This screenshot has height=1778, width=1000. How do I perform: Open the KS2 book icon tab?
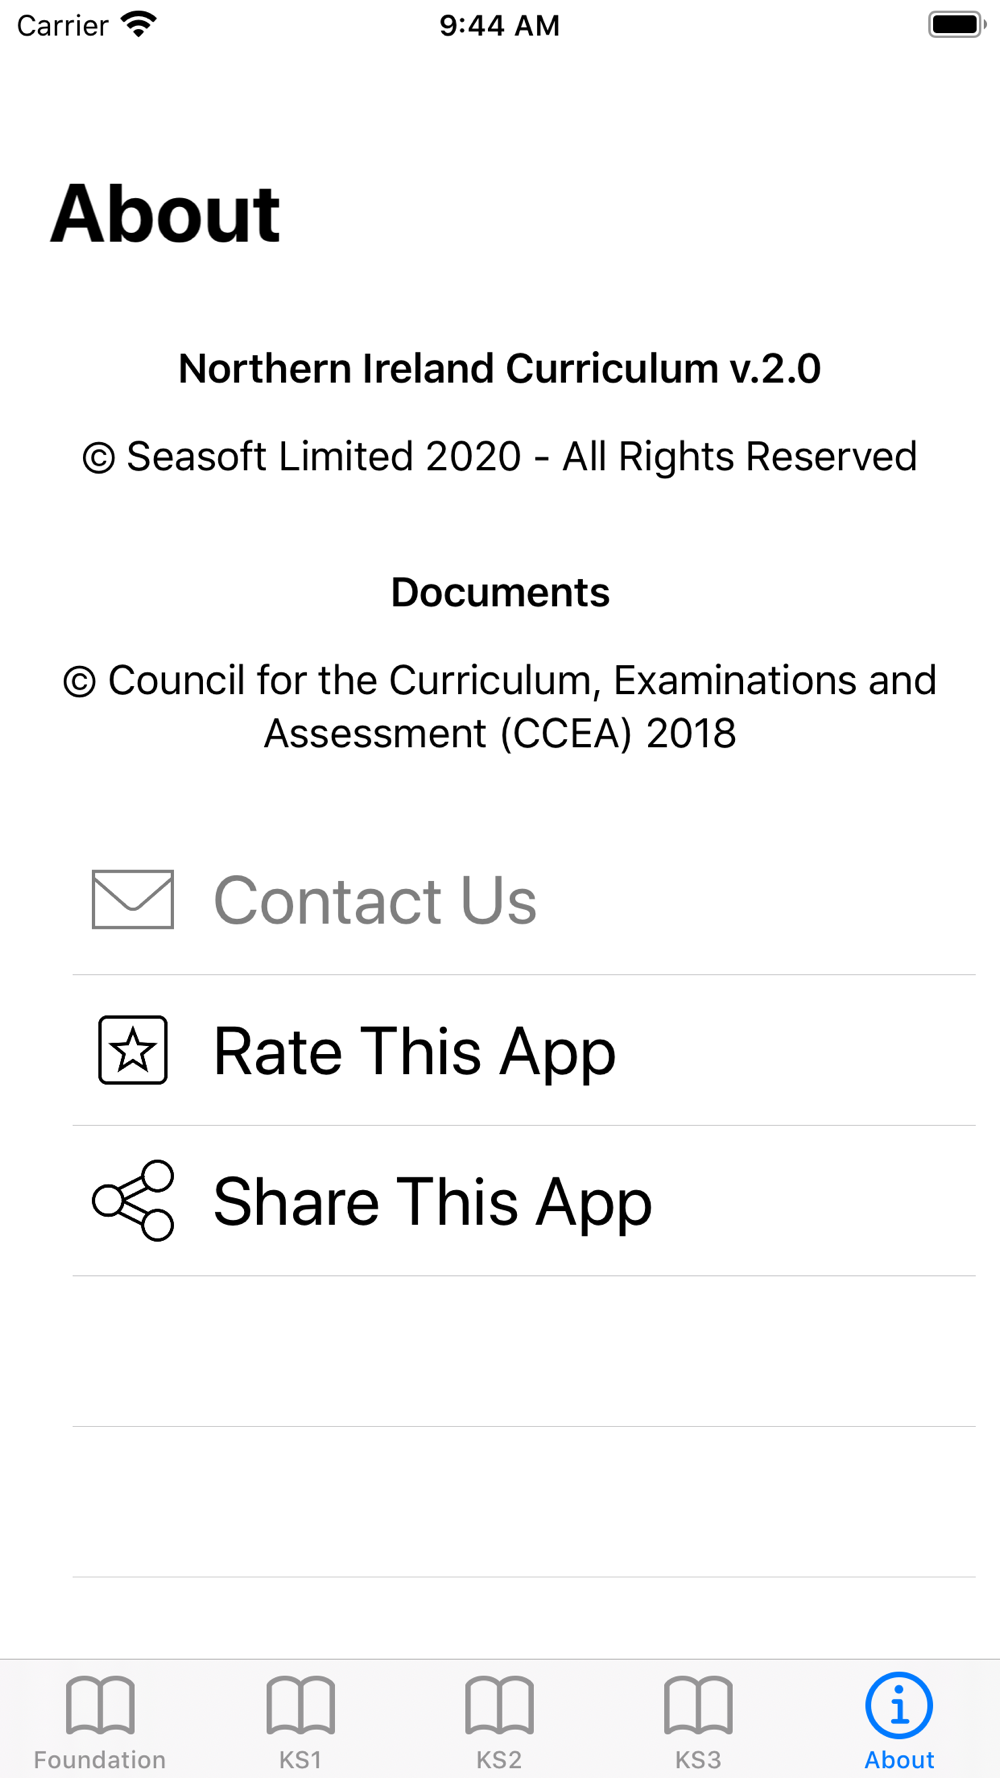(499, 1704)
